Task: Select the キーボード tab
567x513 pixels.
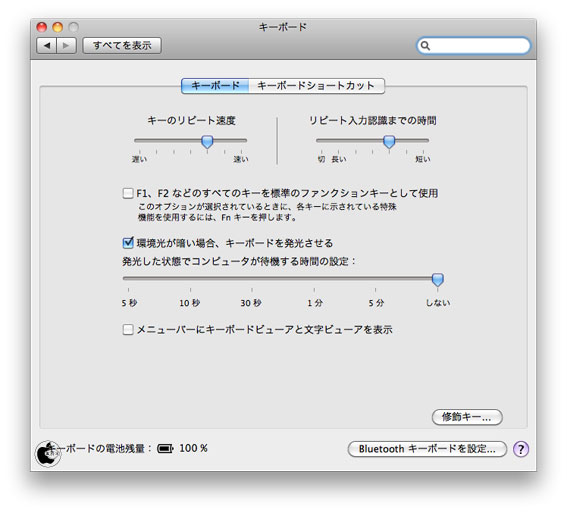Action: [x=215, y=86]
